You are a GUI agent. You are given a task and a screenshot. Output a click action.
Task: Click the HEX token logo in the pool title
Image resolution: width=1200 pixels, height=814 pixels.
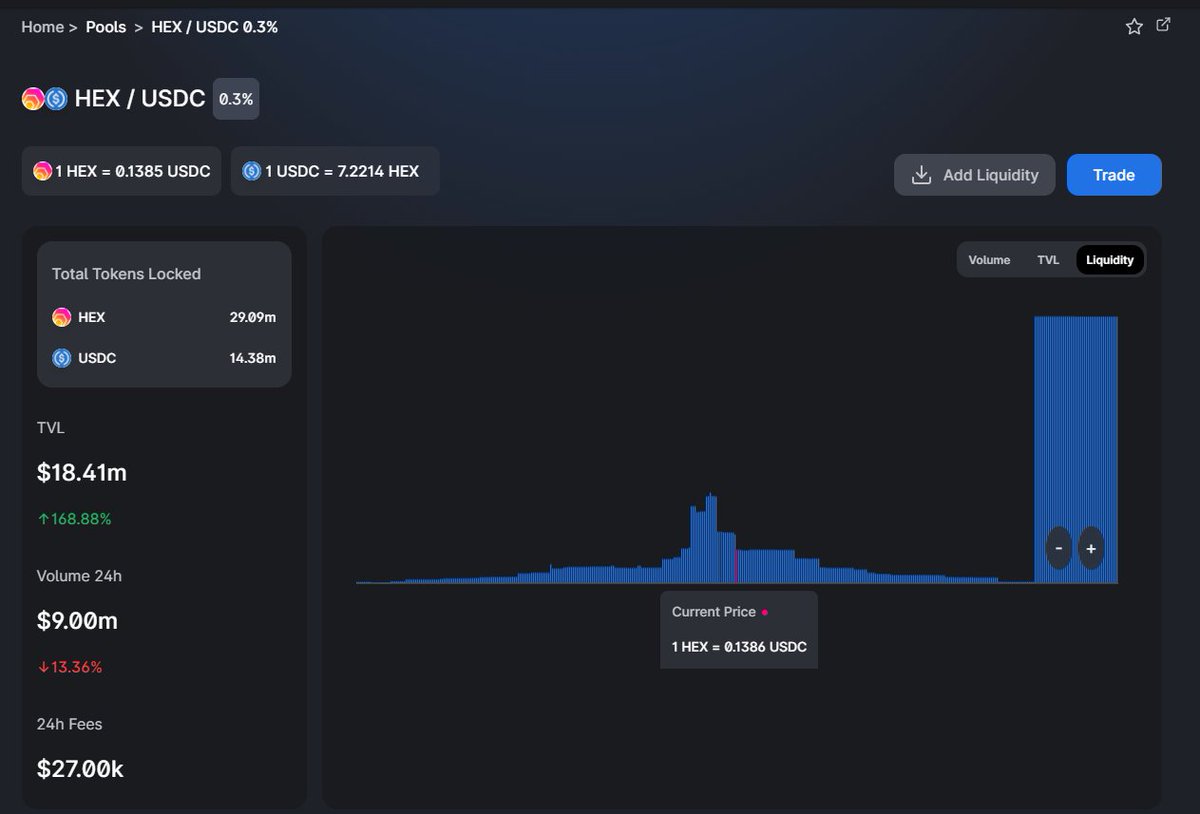[33, 99]
